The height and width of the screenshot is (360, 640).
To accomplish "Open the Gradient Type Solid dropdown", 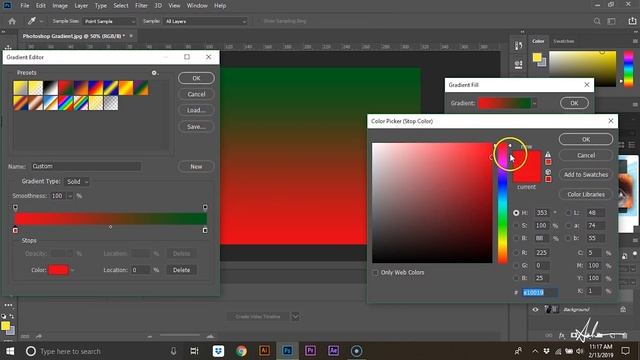I will click(x=77, y=182).
